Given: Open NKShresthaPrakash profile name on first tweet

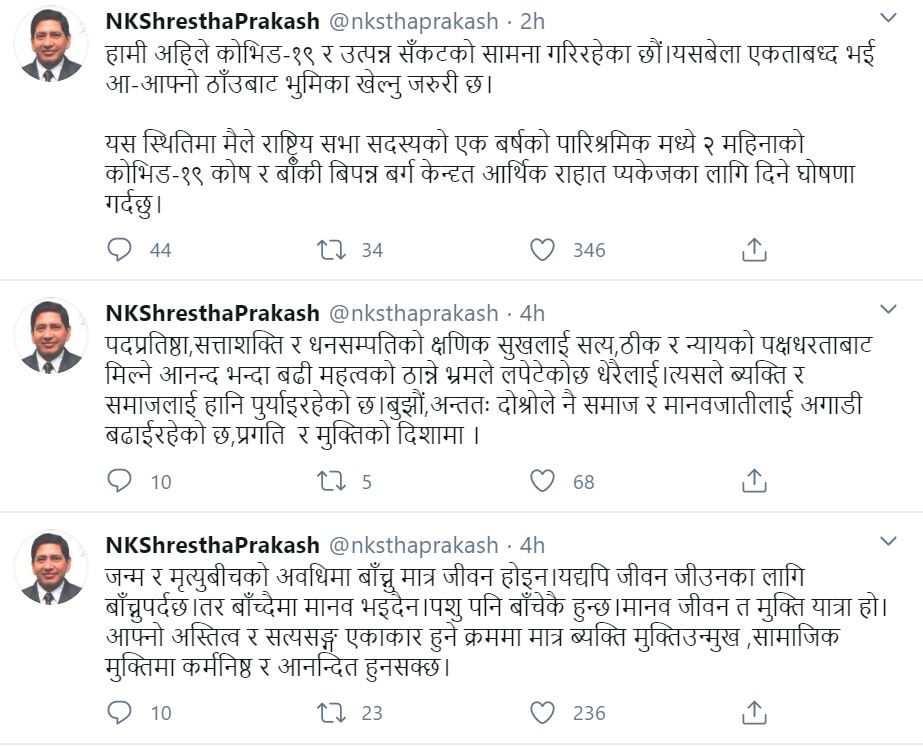Looking at the screenshot, I should [x=212, y=21].
